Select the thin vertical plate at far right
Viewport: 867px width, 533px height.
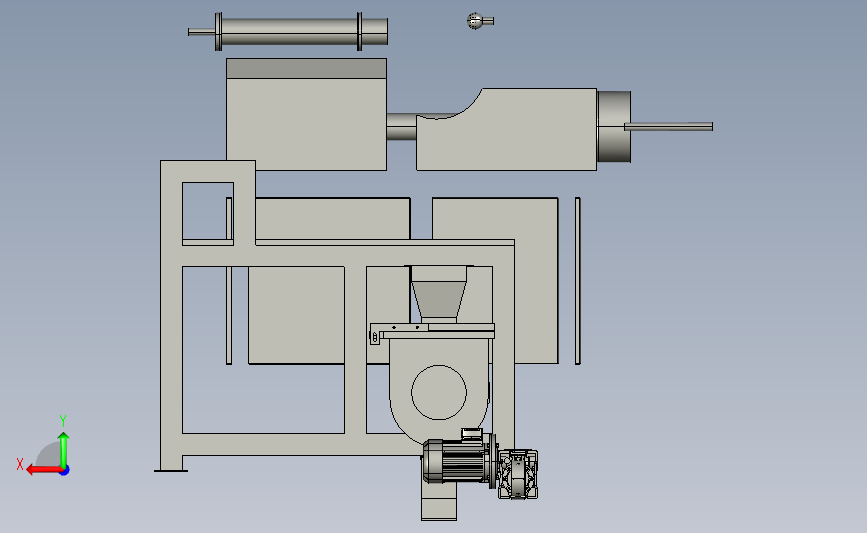(578, 281)
